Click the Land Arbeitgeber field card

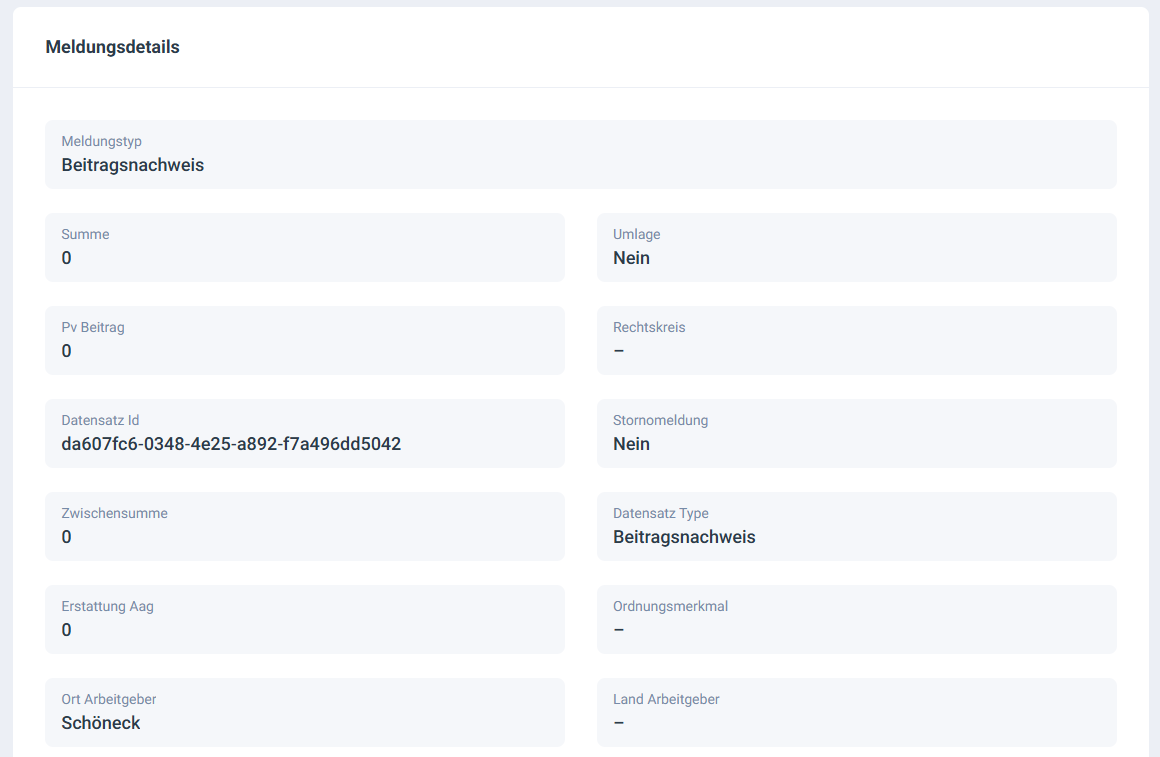(856, 712)
